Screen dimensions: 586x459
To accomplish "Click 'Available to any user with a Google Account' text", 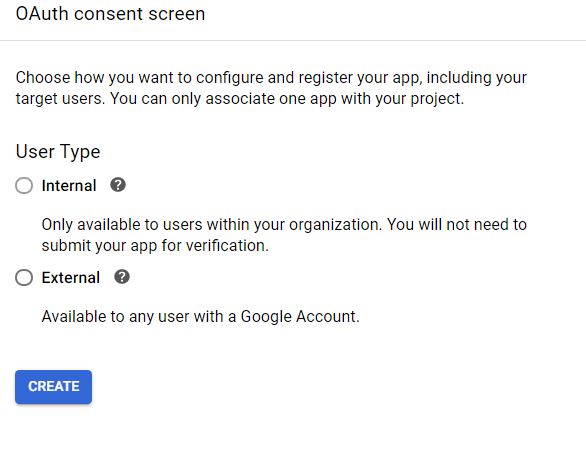I will [200, 317].
